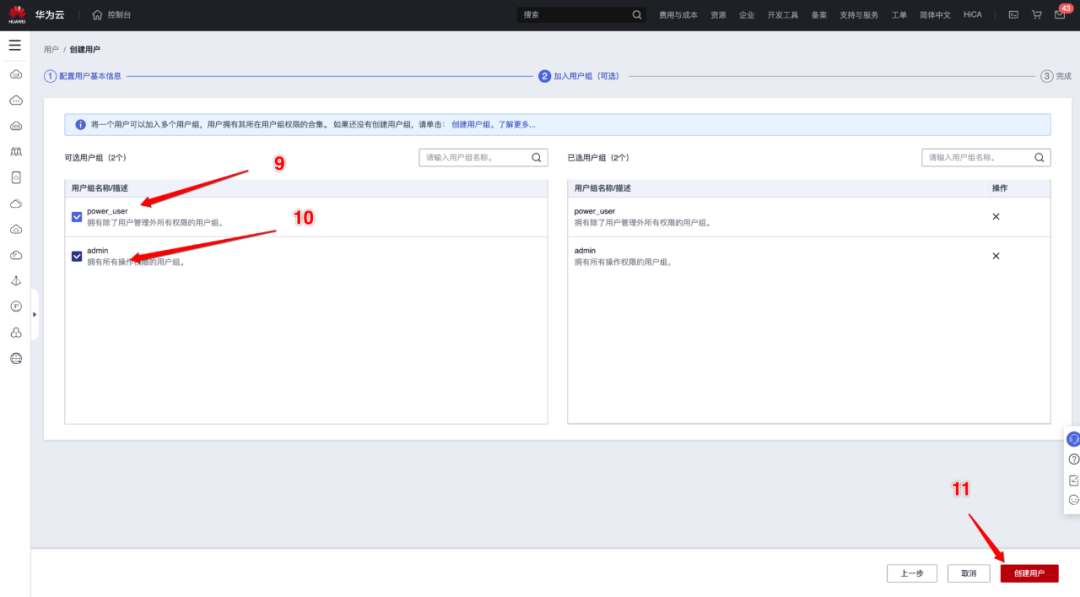The height and width of the screenshot is (597, 1080).
Task: Open the 支持与服务 menu
Action: click(x=859, y=15)
